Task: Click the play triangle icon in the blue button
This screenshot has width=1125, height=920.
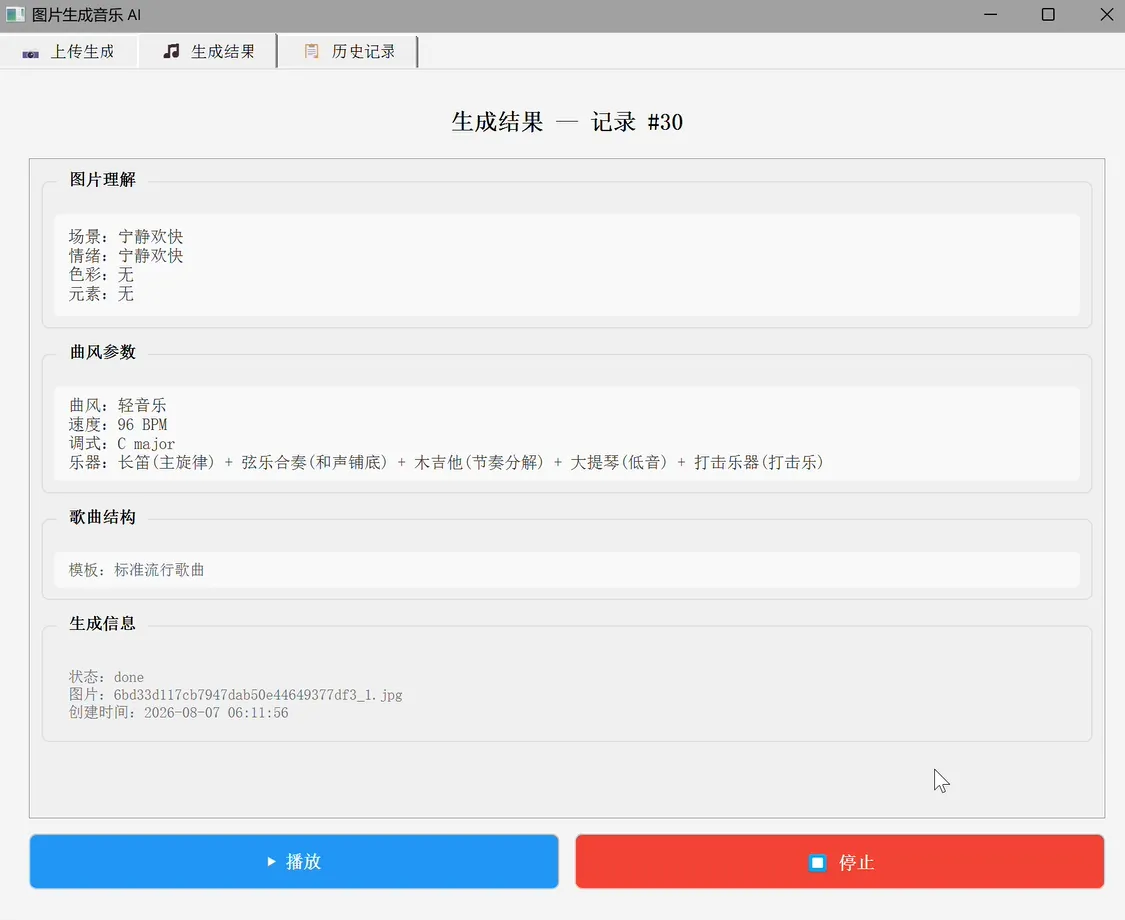Action: (271, 861)
